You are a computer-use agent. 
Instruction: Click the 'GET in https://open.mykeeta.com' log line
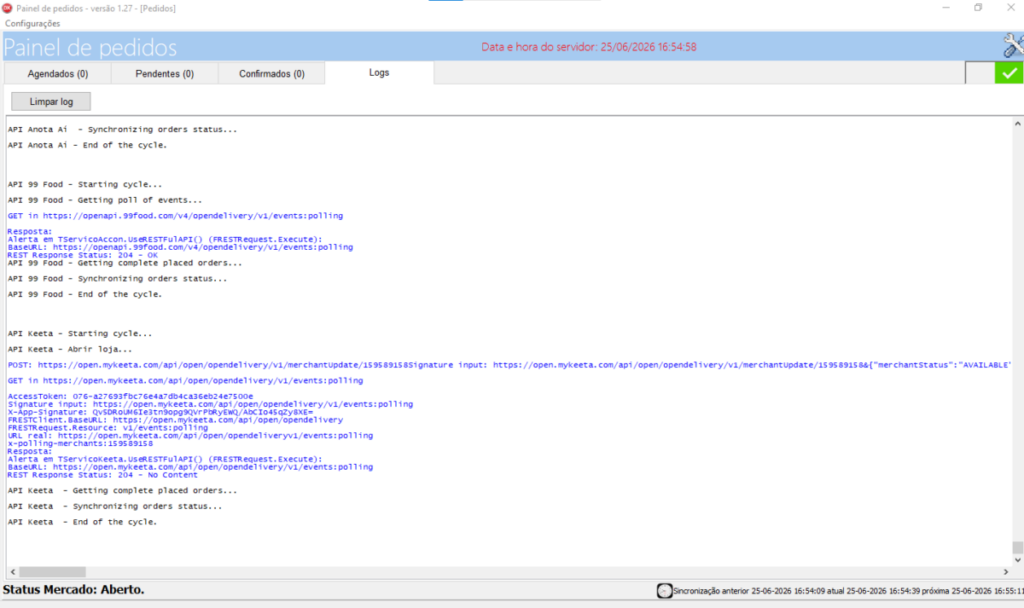tap(185, 380)
